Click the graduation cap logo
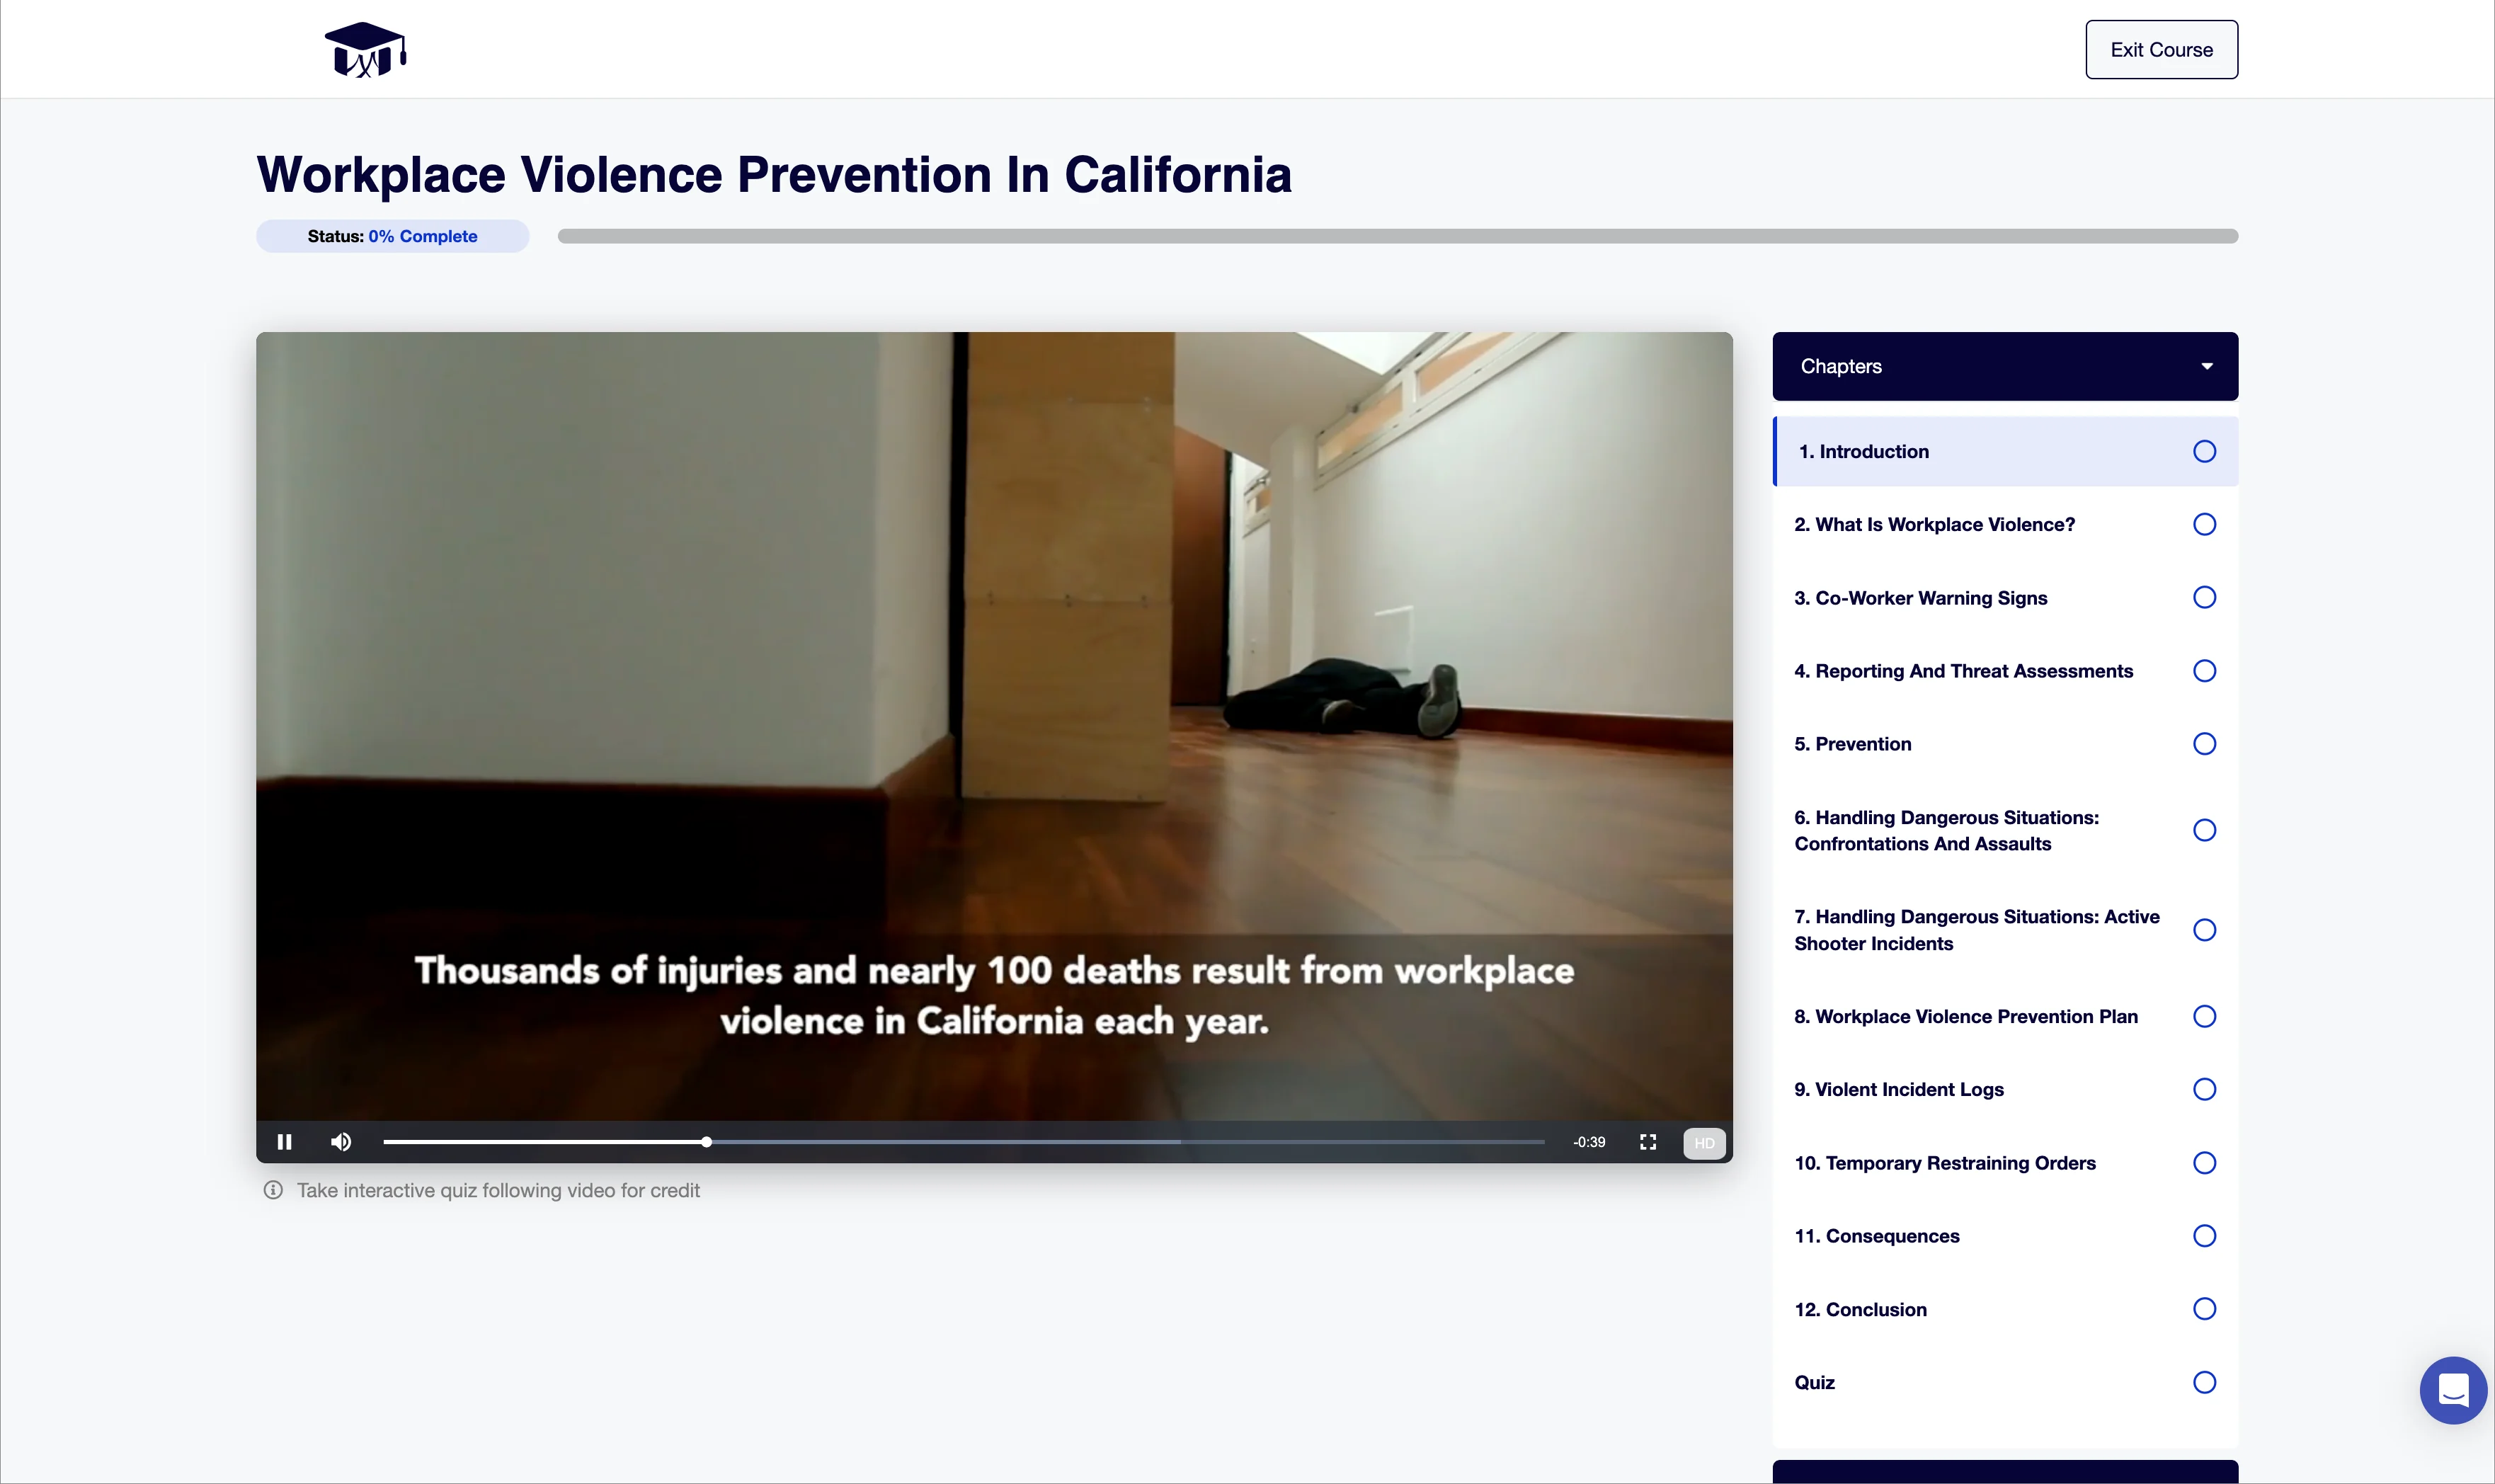Viewport: 2495px width, 1484px height. point(365,48)
